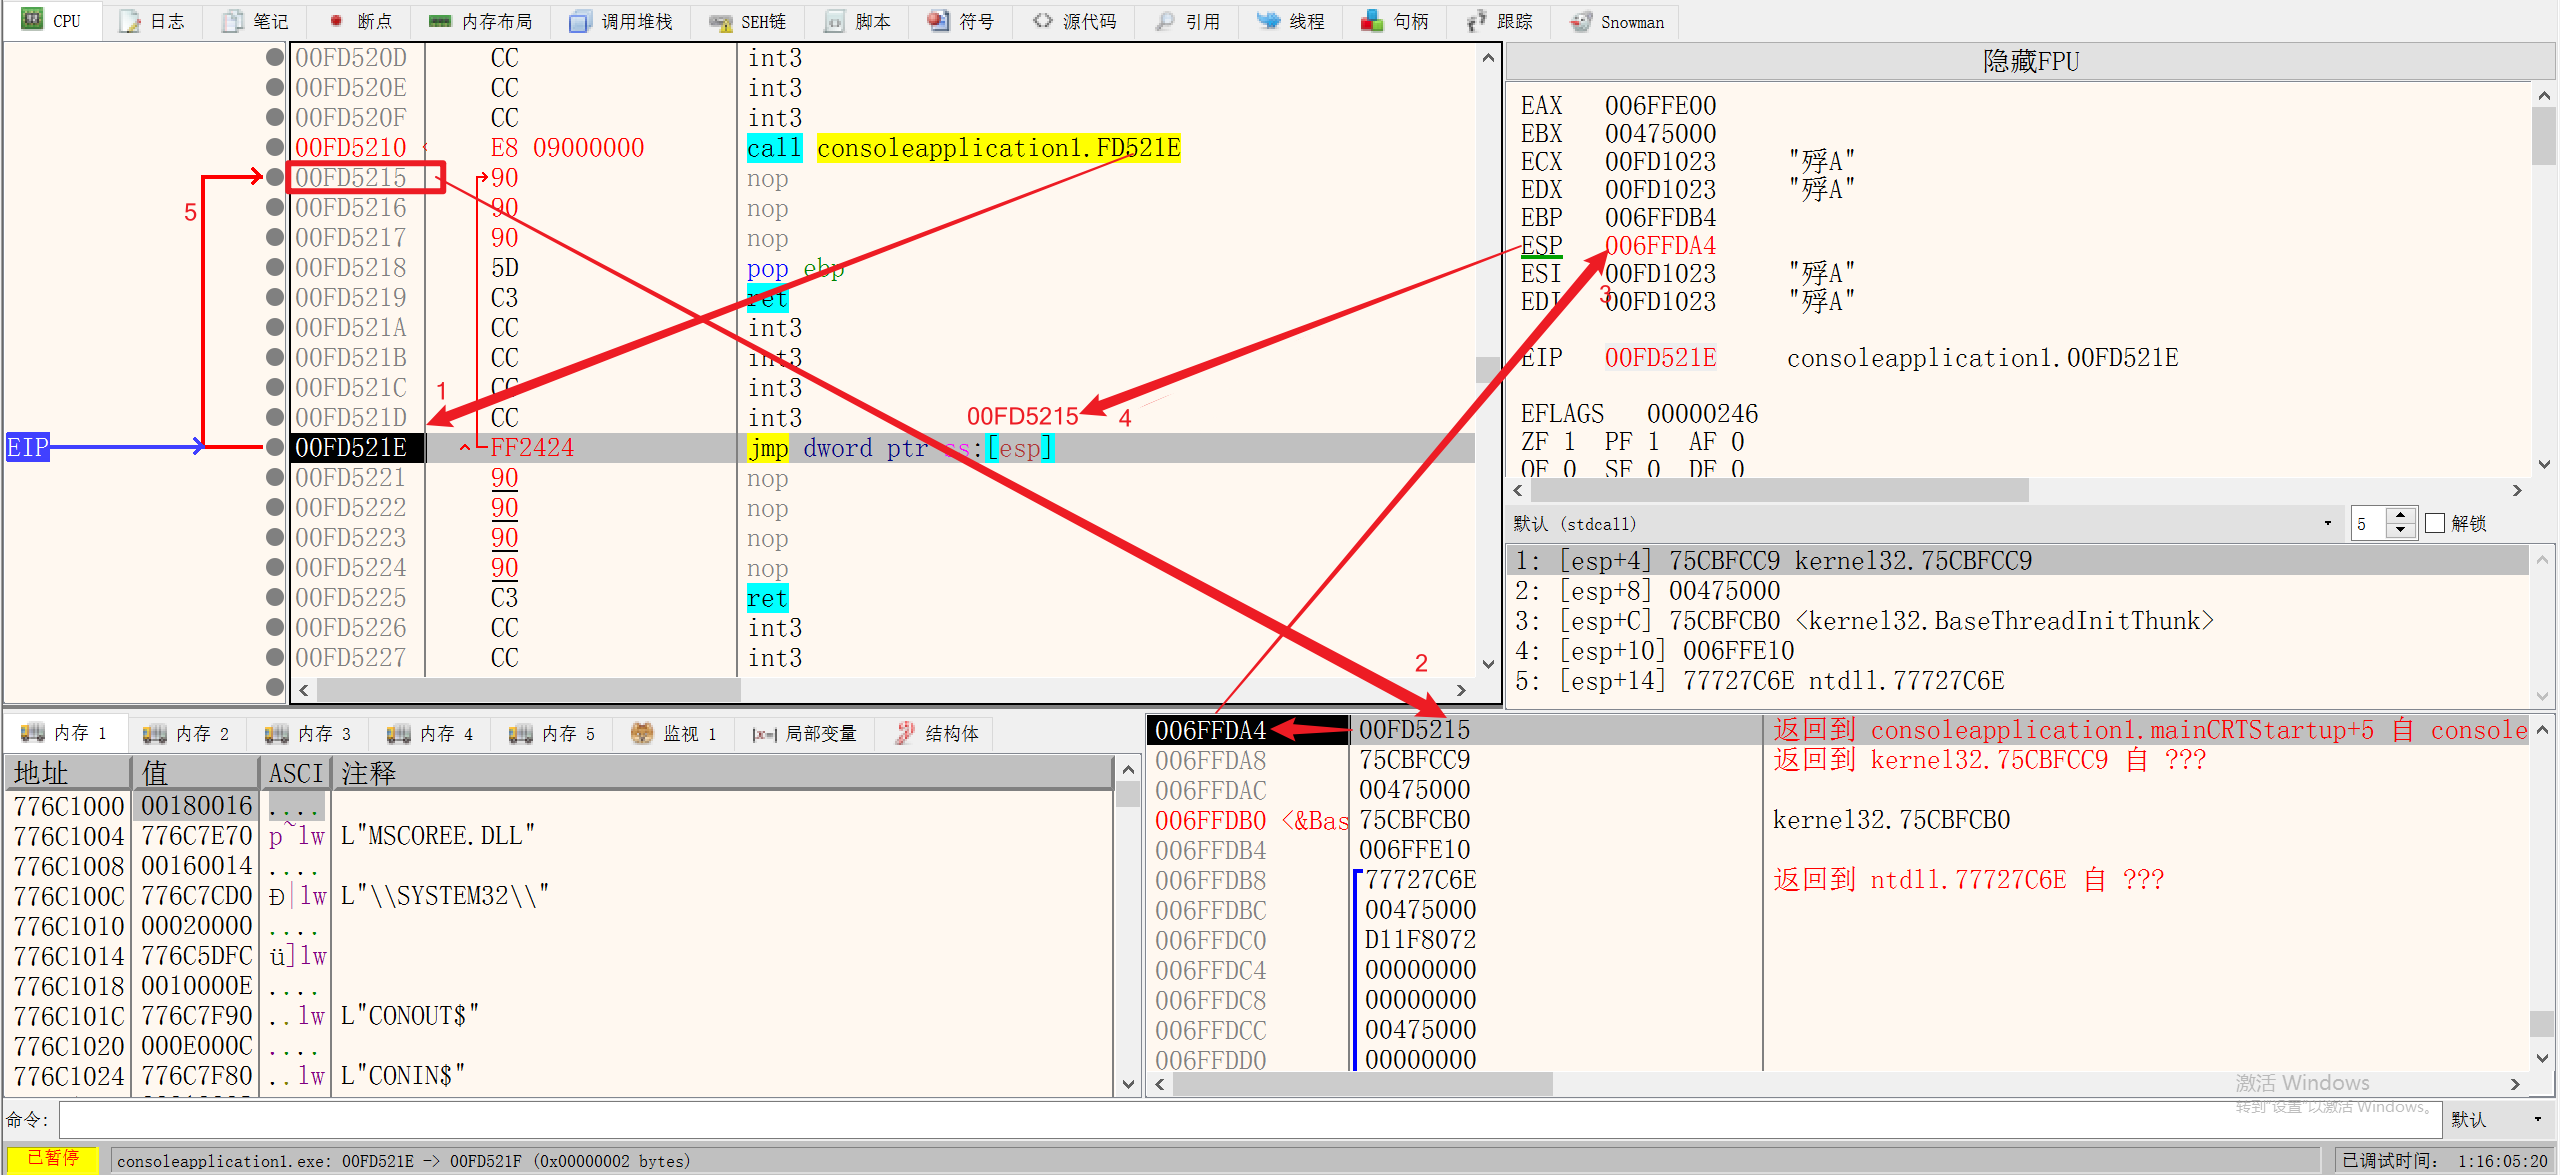Open the 日志 log tab icon
Screen dimensions: 2560x1175
coord(131,21)
